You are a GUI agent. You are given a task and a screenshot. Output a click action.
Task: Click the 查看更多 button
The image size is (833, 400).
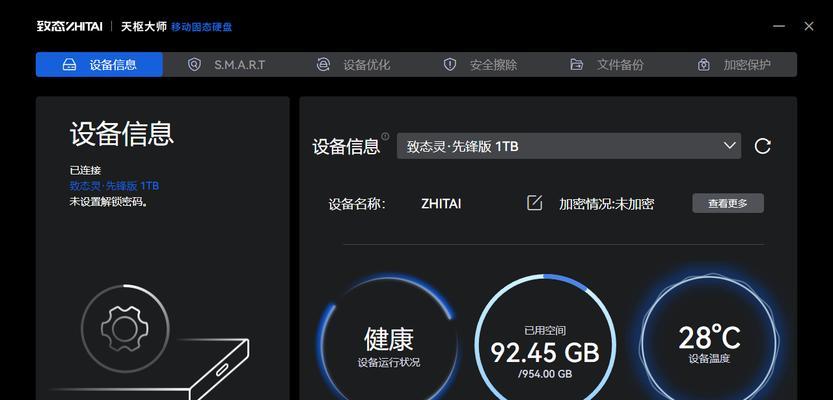tap(728, 203)
